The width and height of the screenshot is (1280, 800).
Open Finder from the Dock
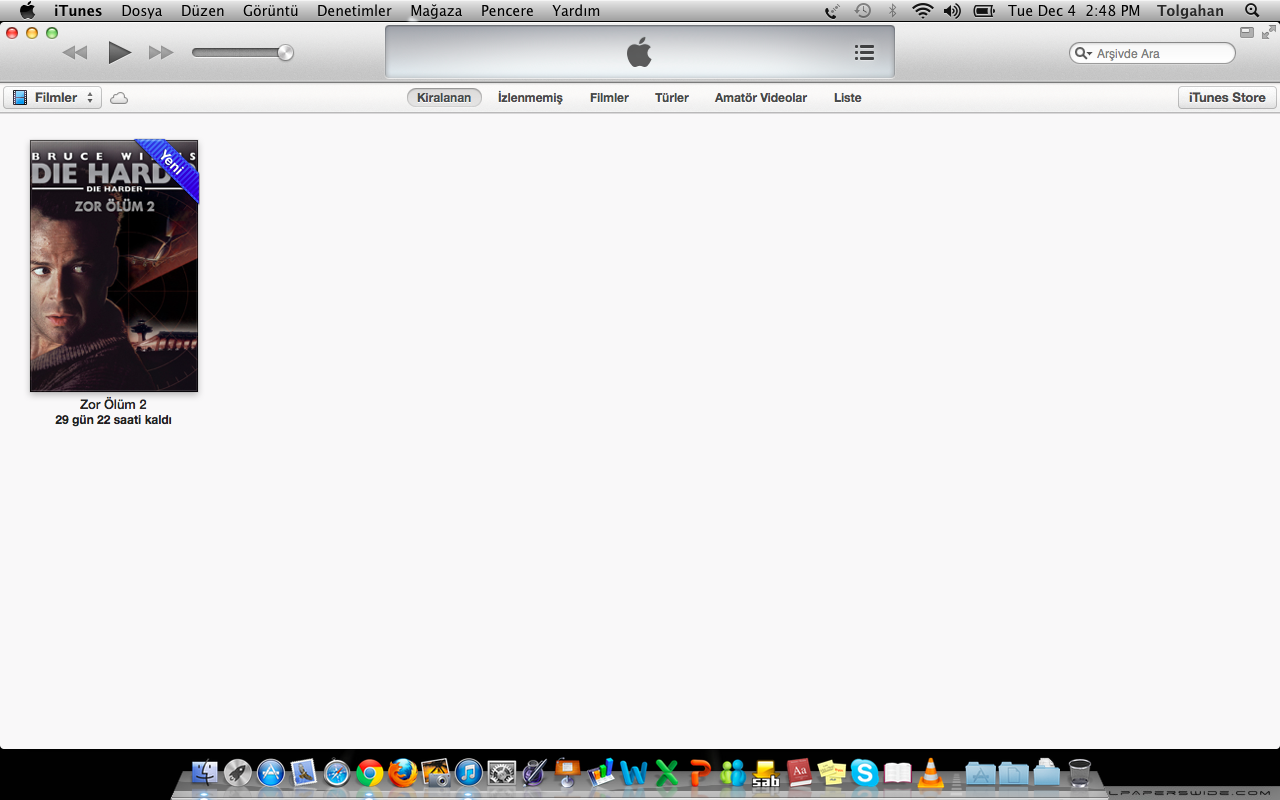tap(205, 772)
